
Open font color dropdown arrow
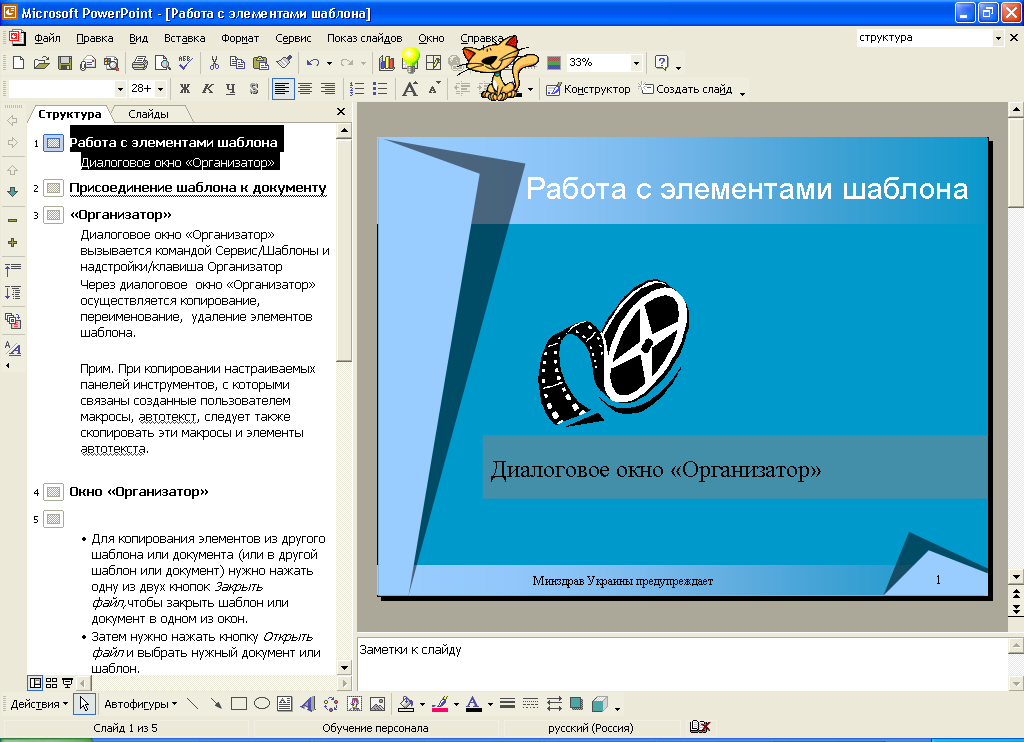click(x=490, y=704)
